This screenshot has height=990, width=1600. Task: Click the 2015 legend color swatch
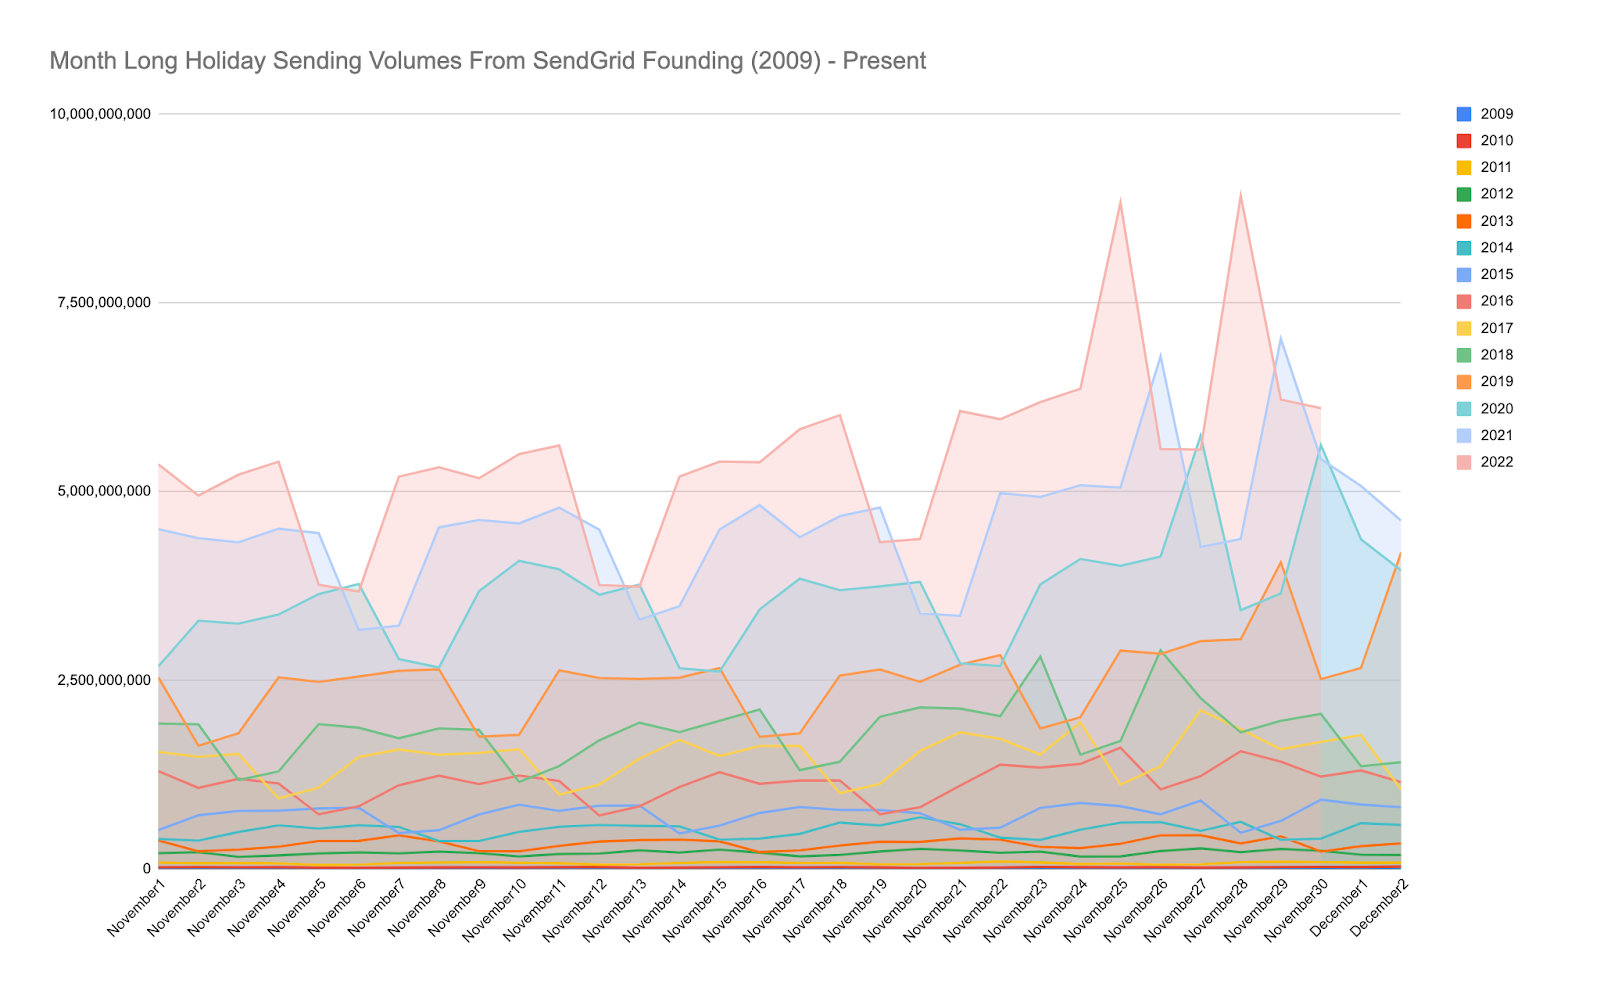click(x=1464, y=275)
